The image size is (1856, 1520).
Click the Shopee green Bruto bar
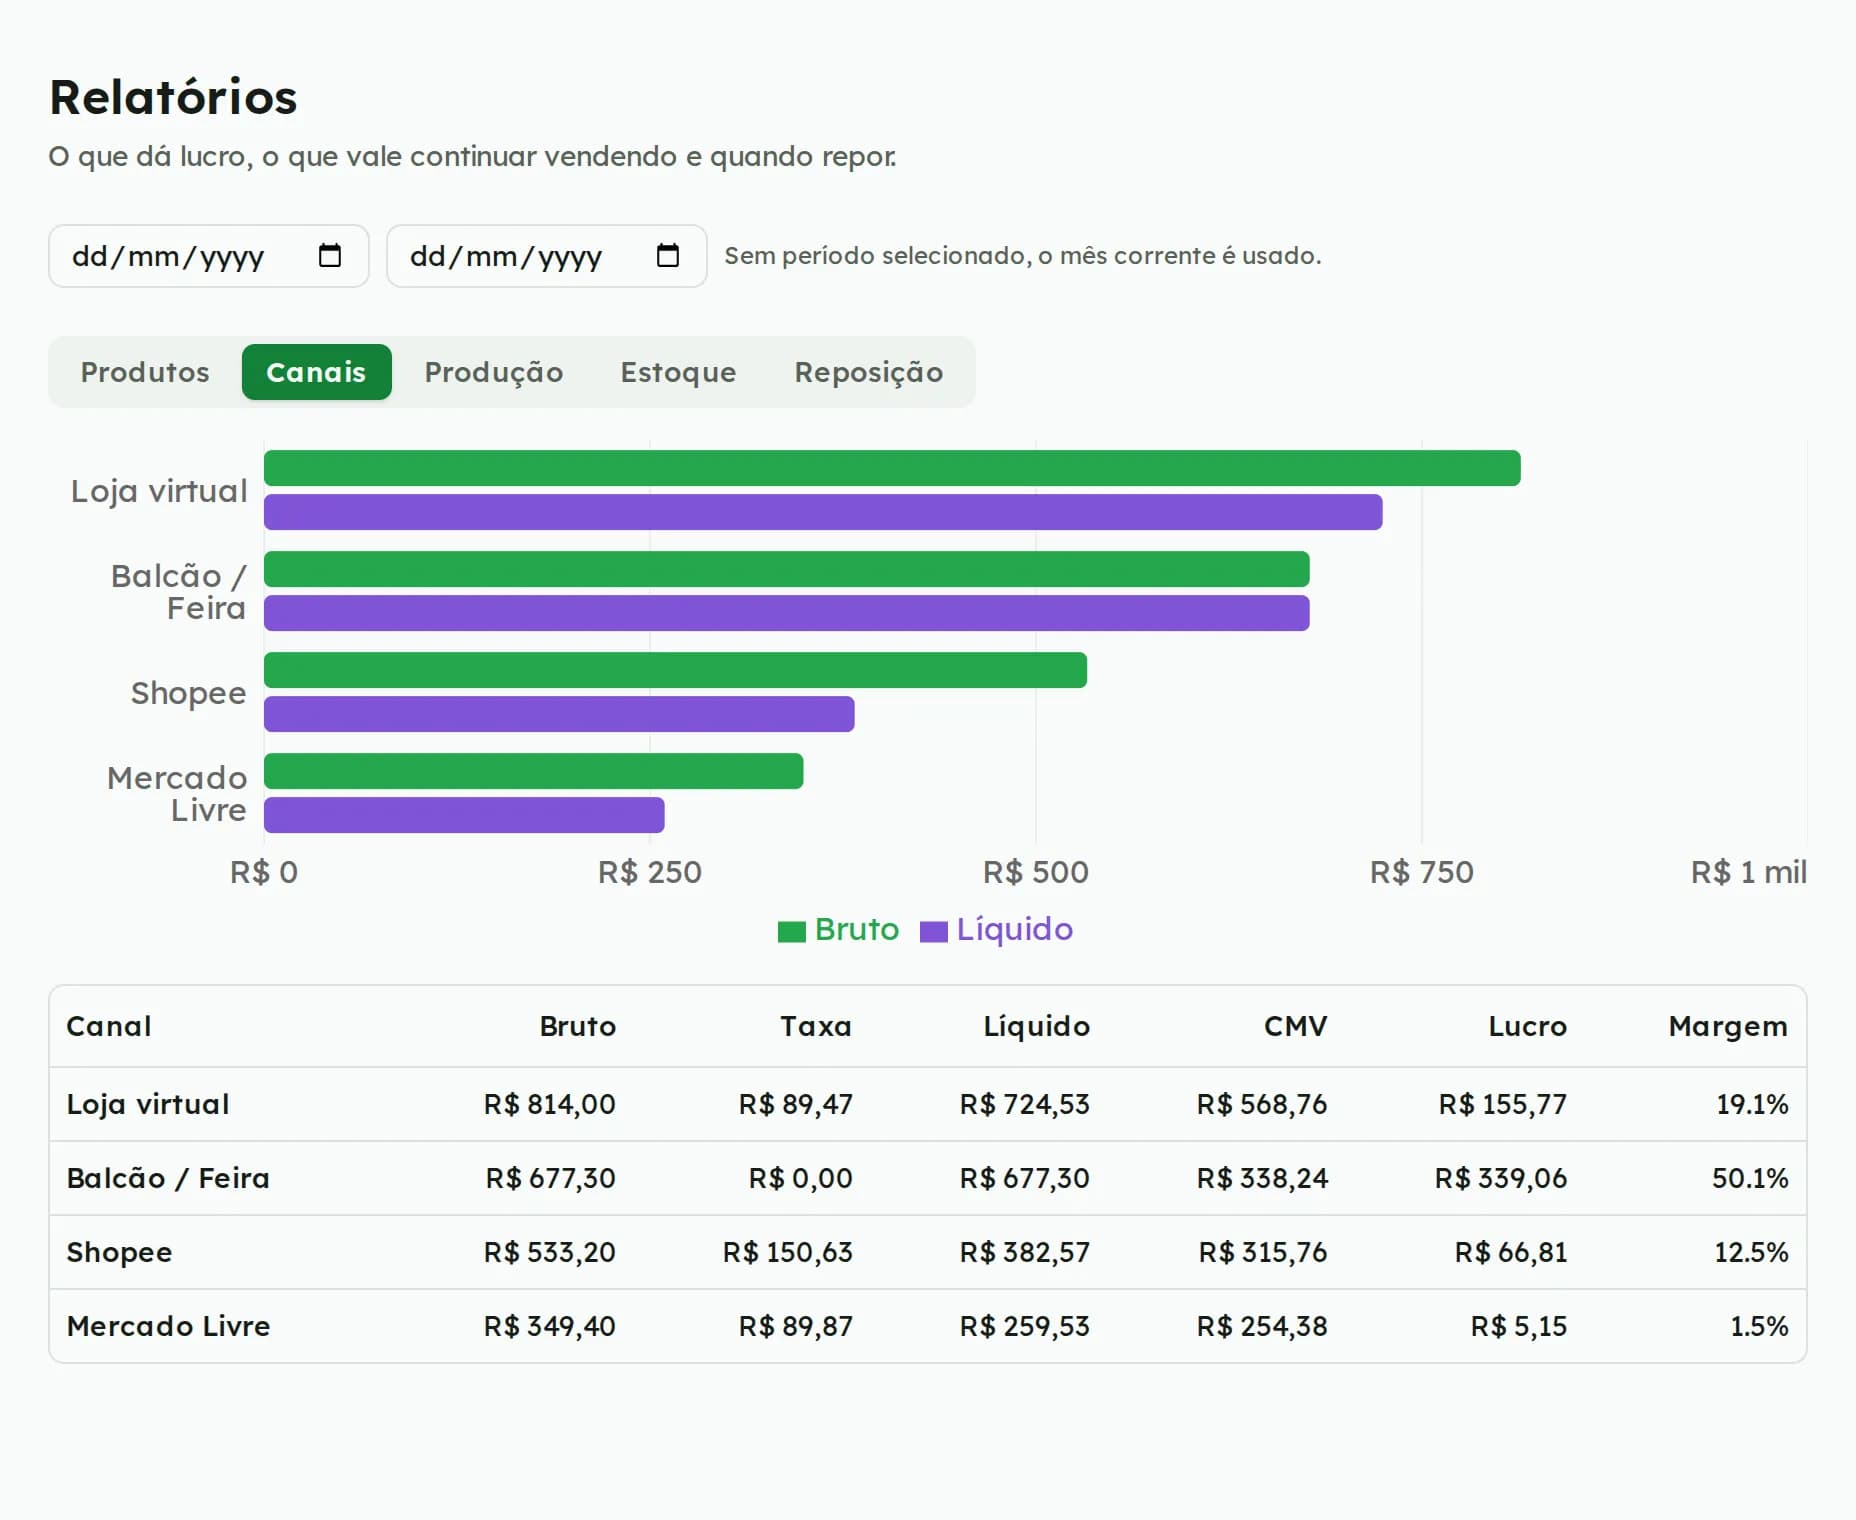pos(675,670)
